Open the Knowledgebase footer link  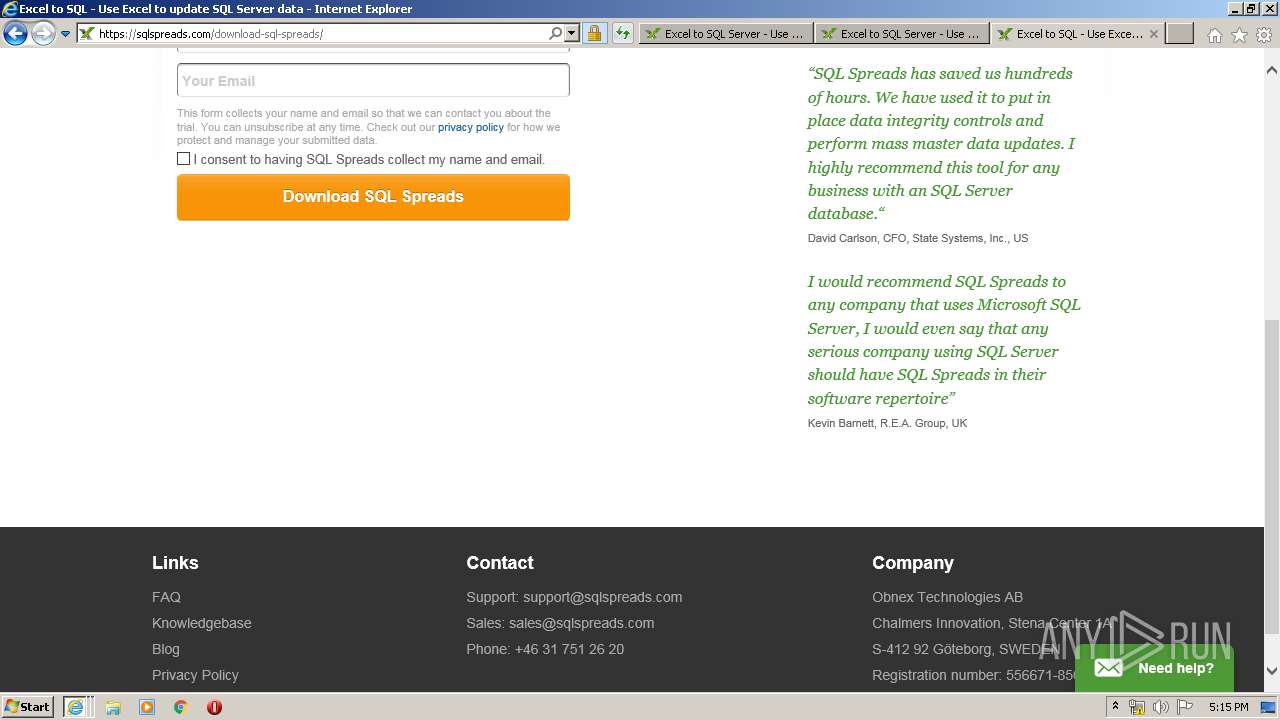coord(202,623)
